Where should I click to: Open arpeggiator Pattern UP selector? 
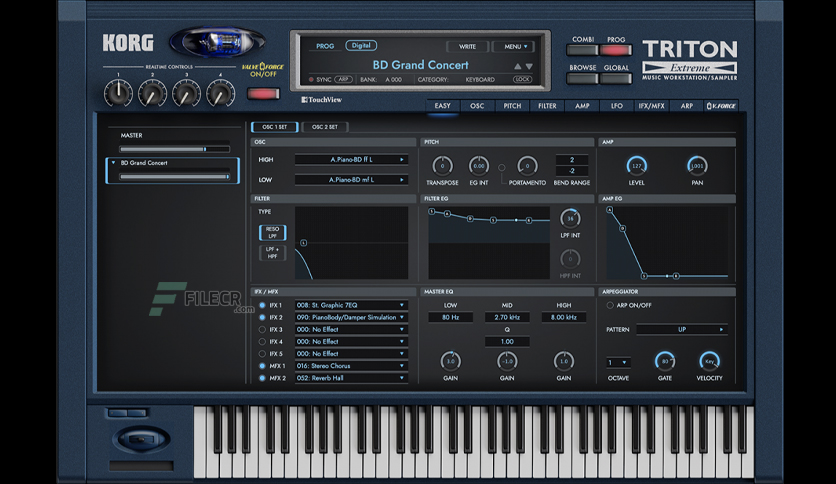[682, 329]
